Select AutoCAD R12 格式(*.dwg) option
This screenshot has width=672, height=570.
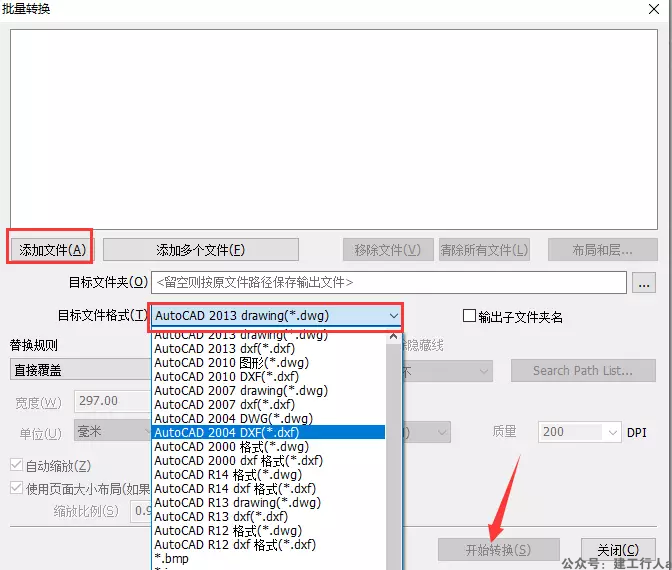click(268, 531)
